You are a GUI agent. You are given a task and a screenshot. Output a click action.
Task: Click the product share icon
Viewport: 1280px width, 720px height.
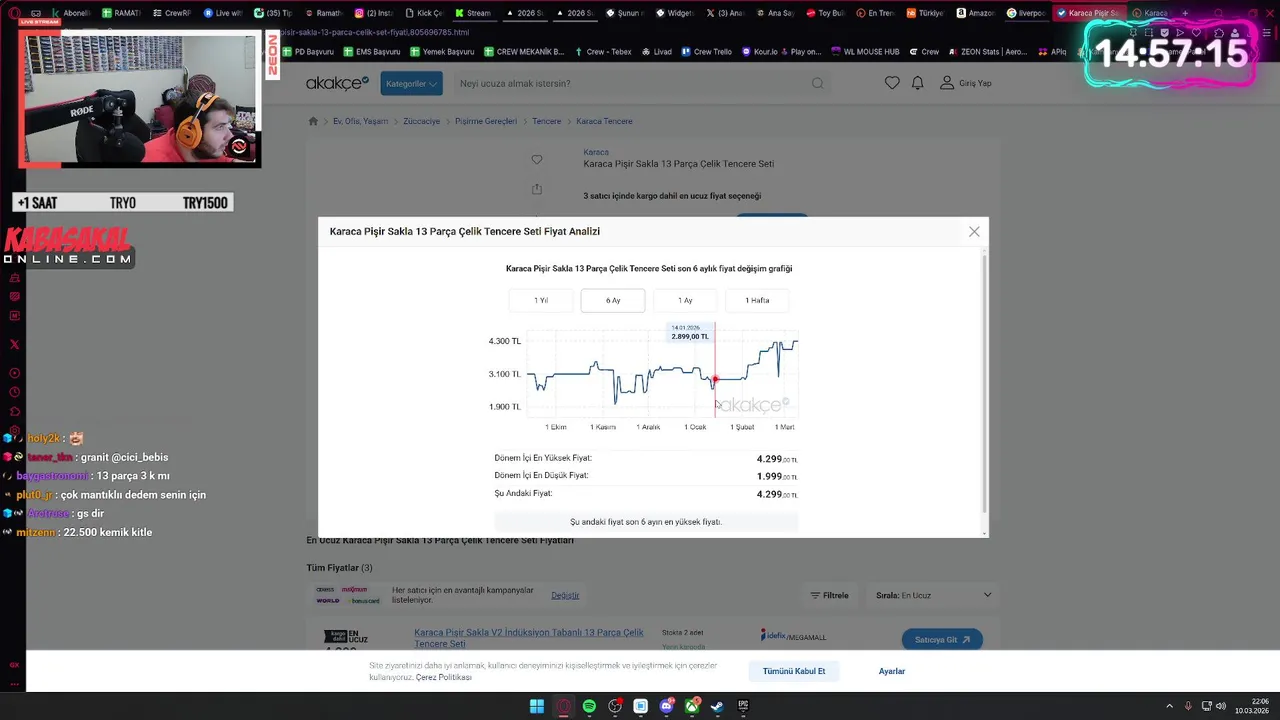pos(537,189)
